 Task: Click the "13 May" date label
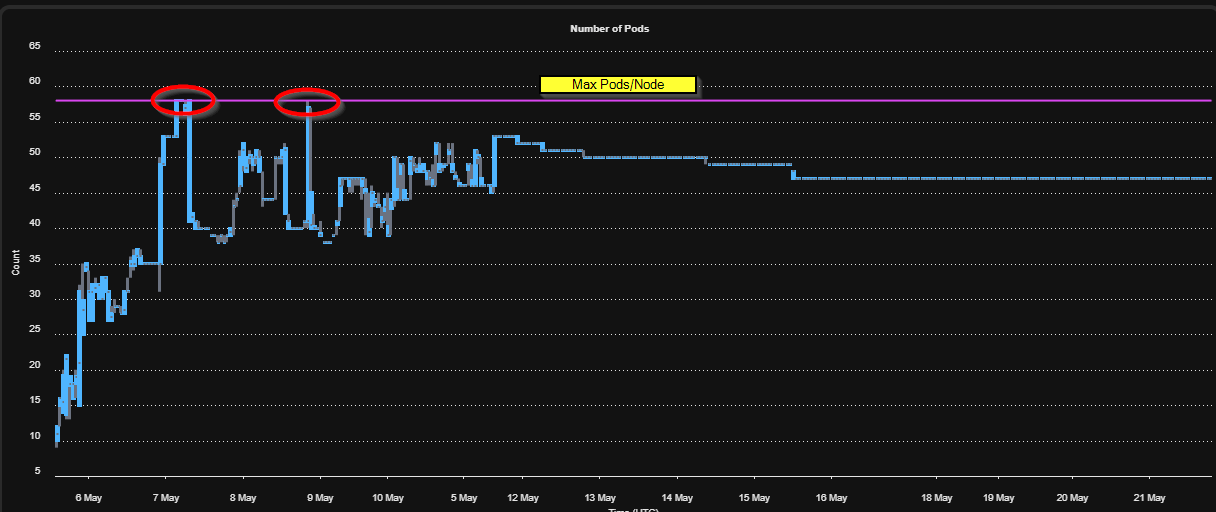tap(600, 497)
